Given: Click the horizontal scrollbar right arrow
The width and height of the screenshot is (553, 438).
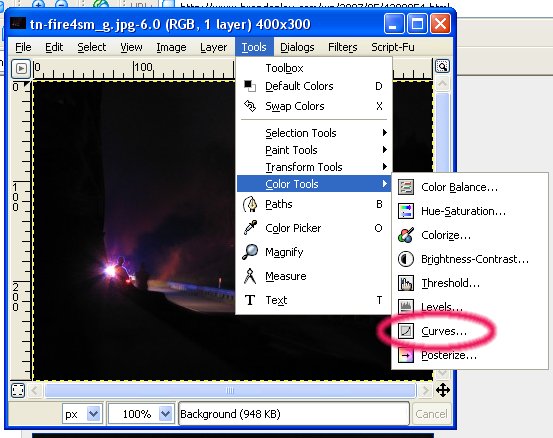Looking at the screenshot, I should pyautogui.click(x=425, y=390).
